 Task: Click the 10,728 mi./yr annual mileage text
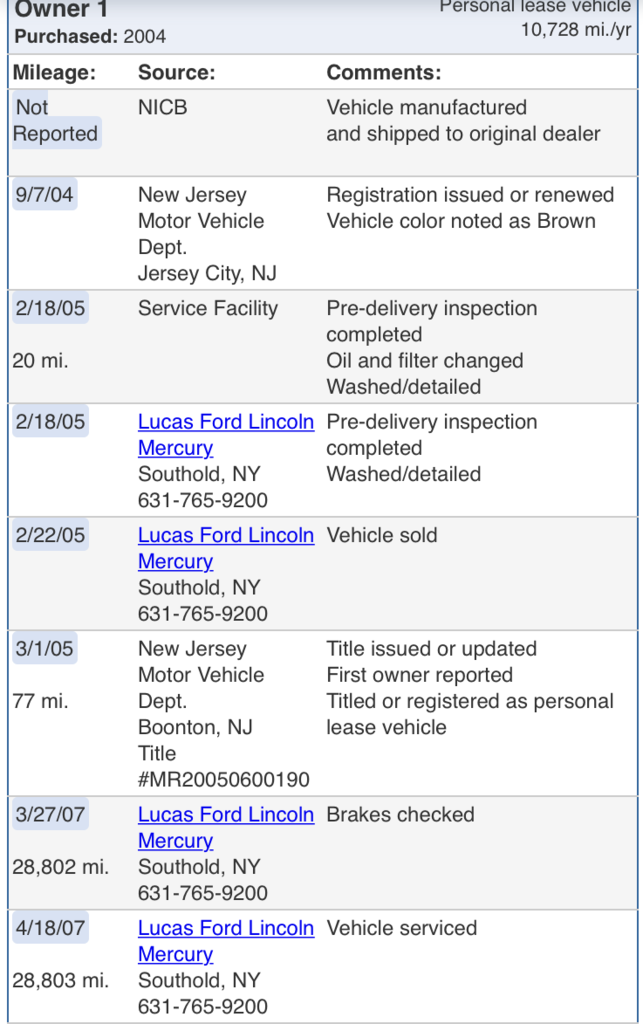pyautogui.click(x=576, y=30)
